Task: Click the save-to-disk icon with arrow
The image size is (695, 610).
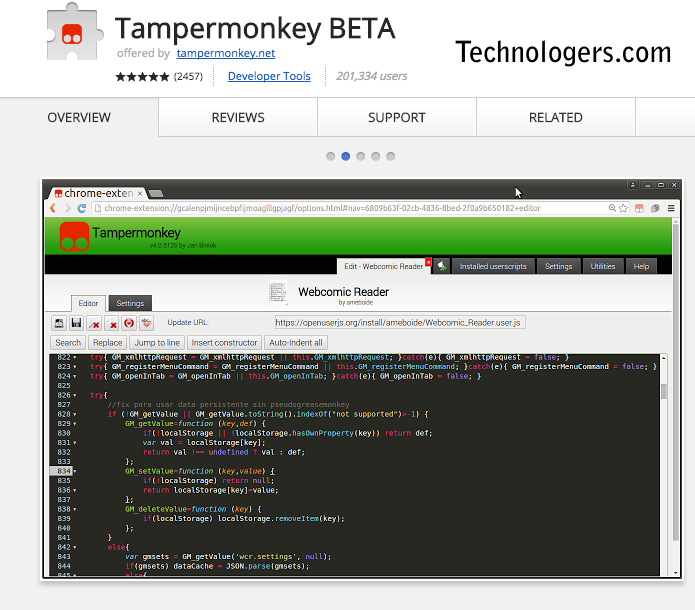Action: click(x=59, y=323)
